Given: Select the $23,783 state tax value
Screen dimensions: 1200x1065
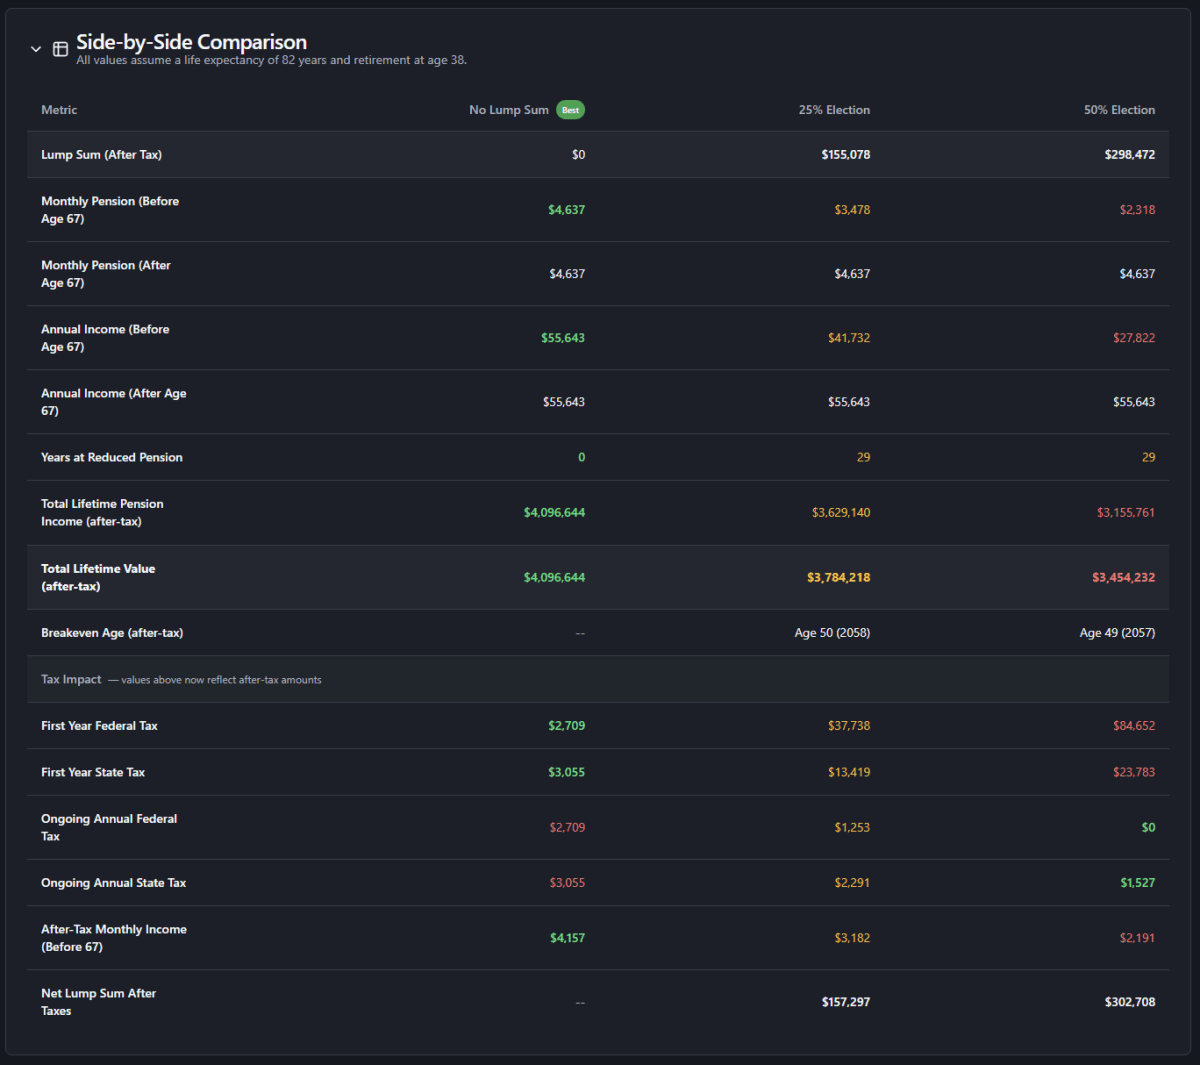Looking at the screenshot, I should point(1134,772).
